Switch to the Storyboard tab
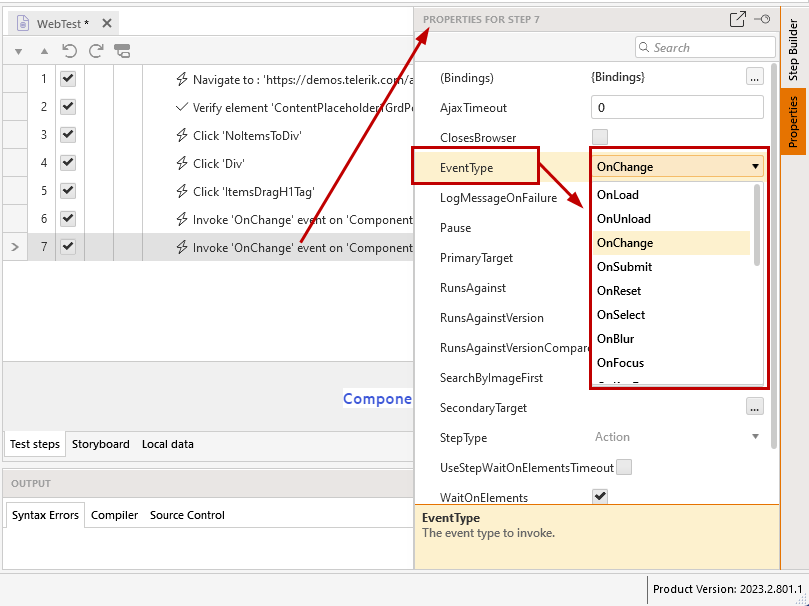 tap(100, 444)
